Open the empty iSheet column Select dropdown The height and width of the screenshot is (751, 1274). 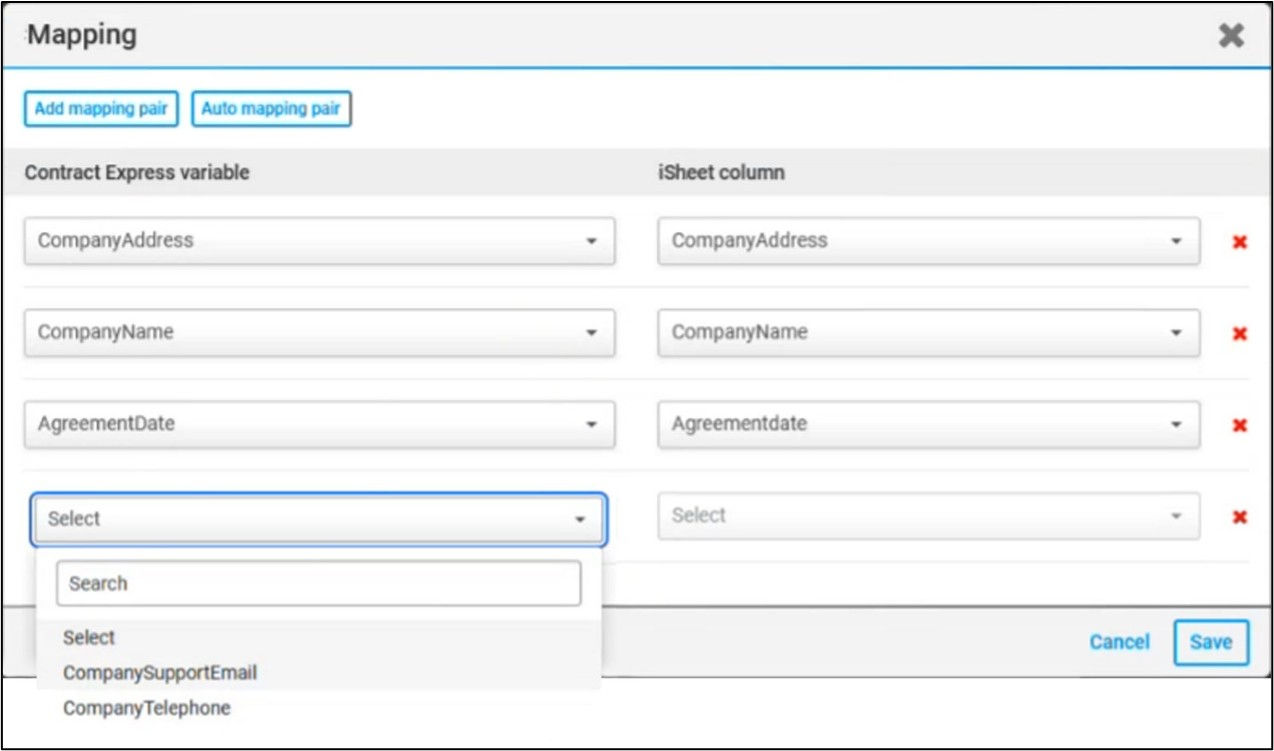[x=928, y=516]
